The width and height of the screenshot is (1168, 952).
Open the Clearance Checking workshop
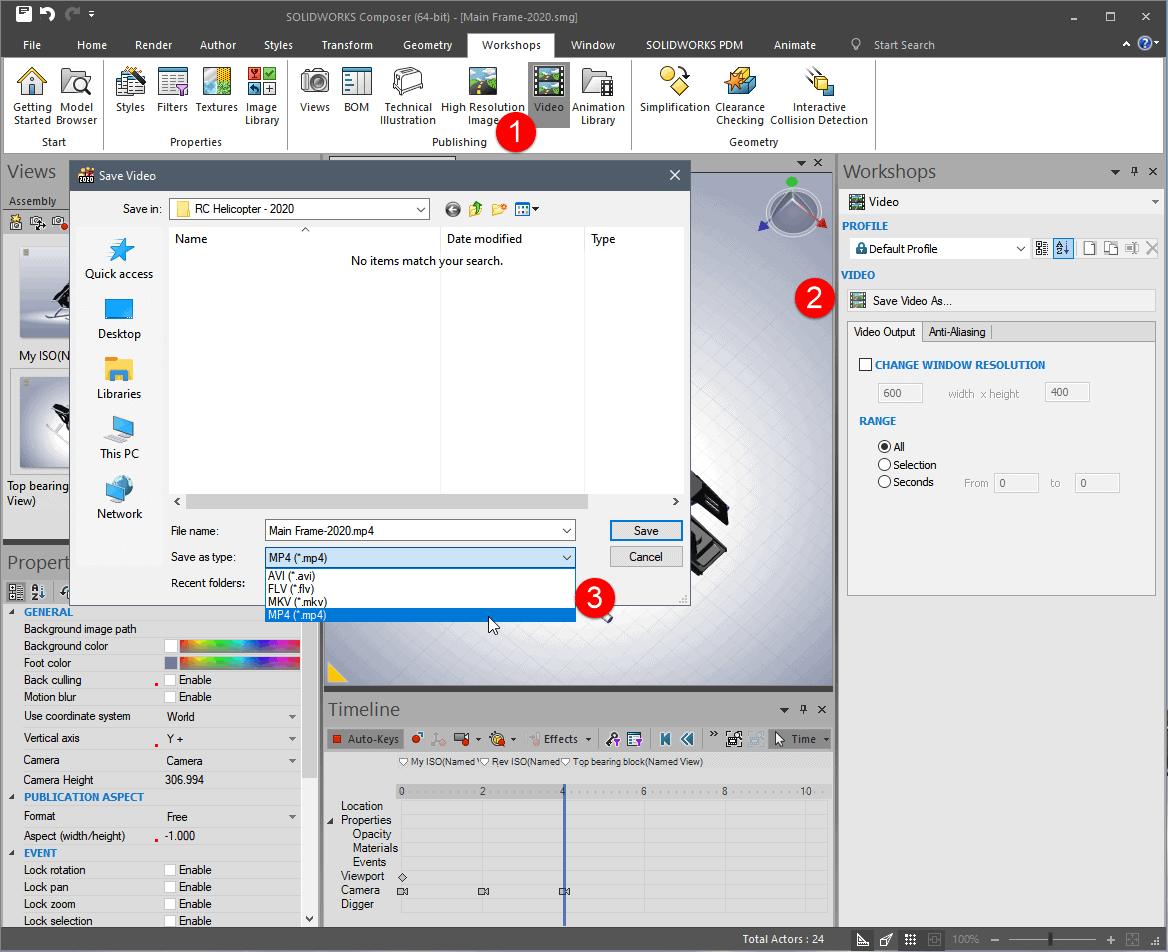click(x=740, y=96)
